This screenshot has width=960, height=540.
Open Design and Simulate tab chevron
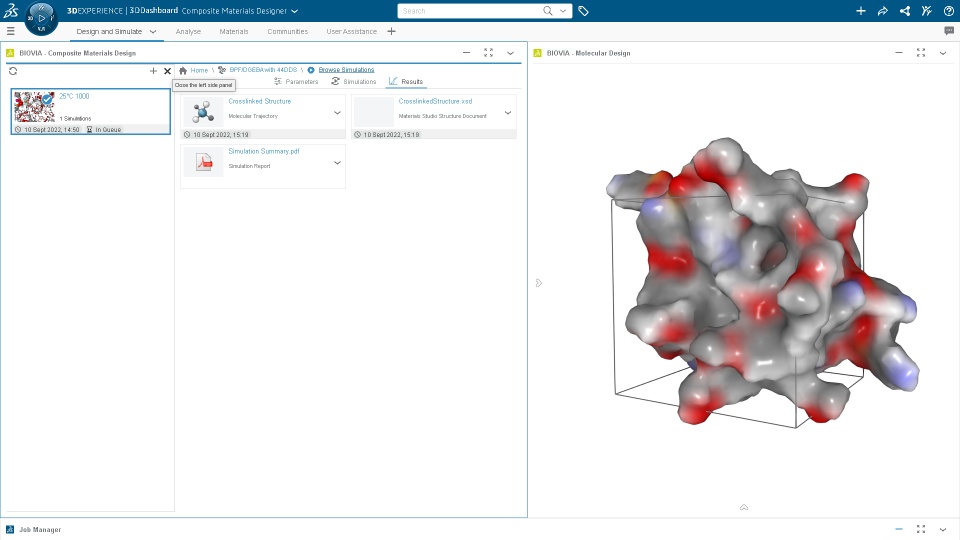coord(153,31)
